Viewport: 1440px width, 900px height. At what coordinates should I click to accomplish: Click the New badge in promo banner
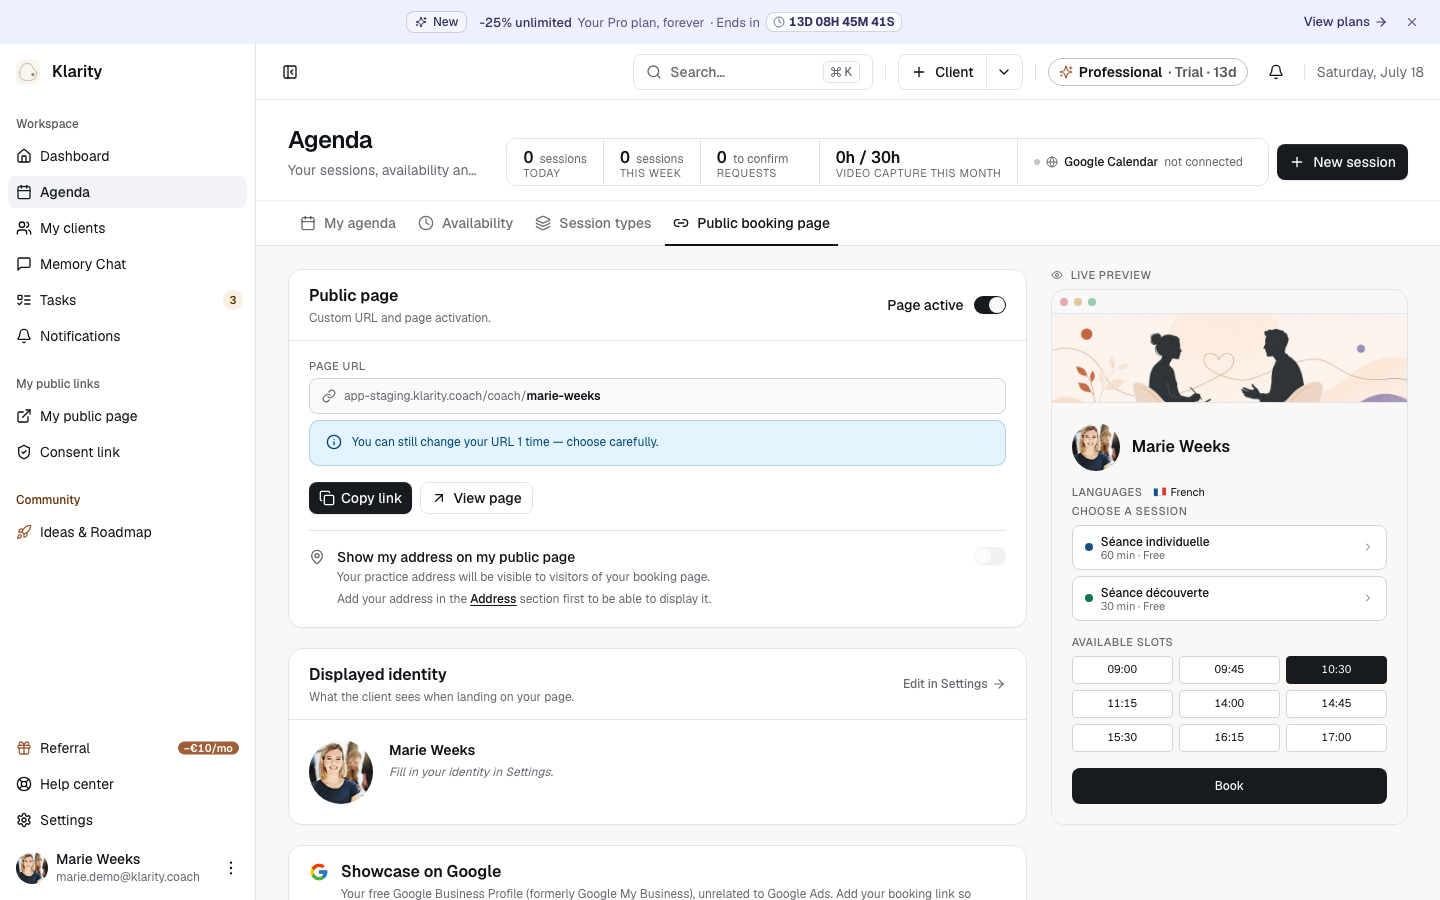pos(436,22)
